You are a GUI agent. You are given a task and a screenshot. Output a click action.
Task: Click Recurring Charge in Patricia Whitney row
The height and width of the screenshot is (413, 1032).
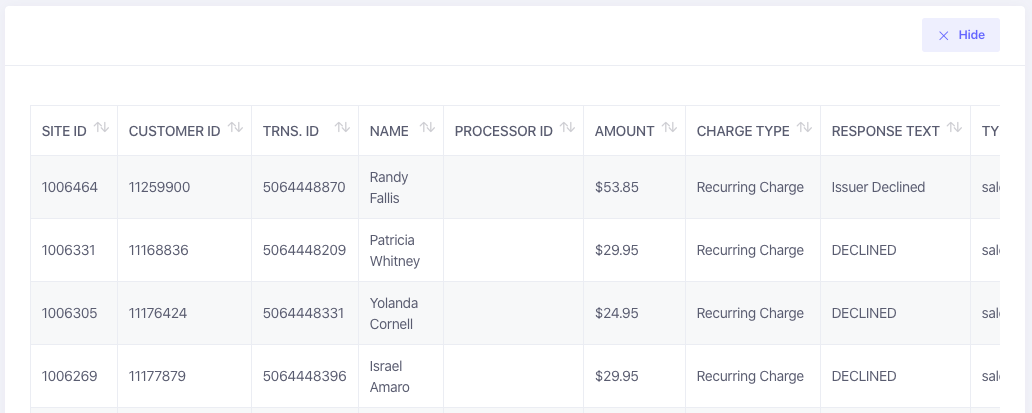pyautogui.click(x=750, y=251)
